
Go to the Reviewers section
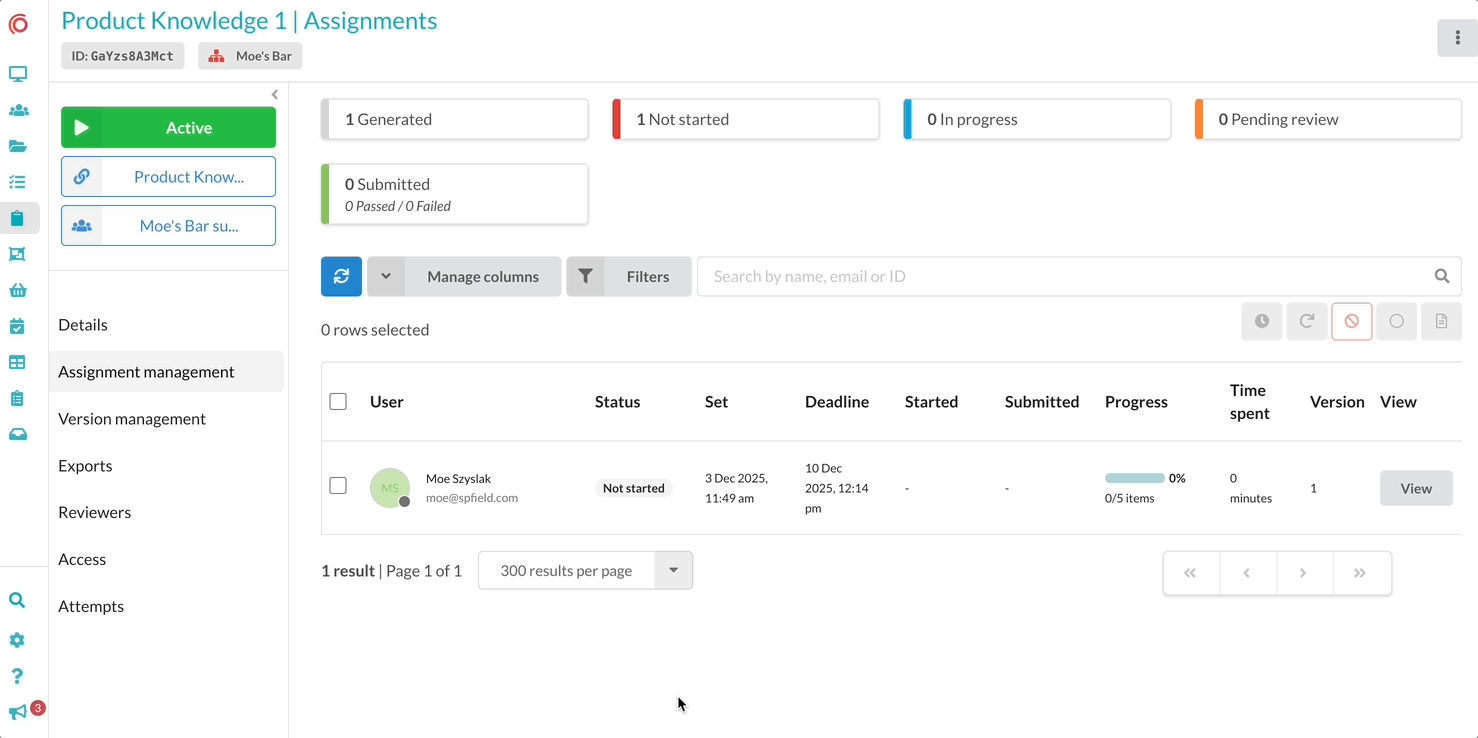(95, 512)
